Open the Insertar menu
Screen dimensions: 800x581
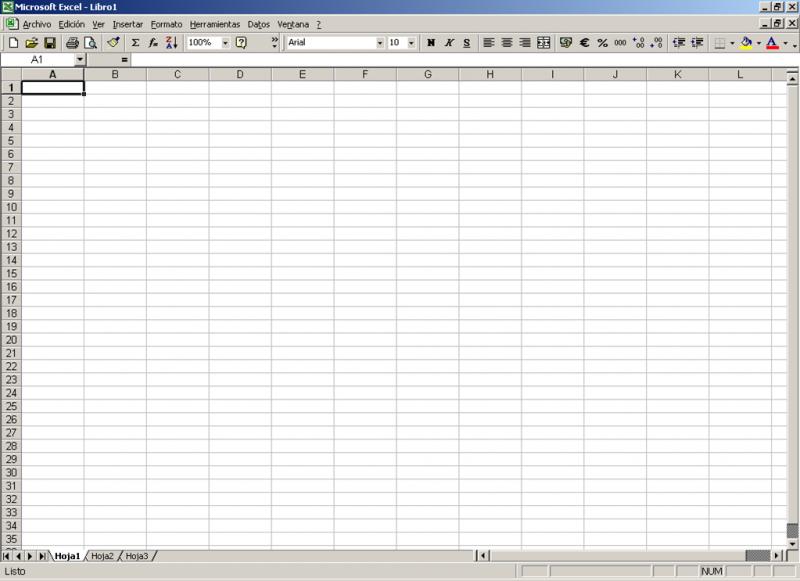(128, 24)
